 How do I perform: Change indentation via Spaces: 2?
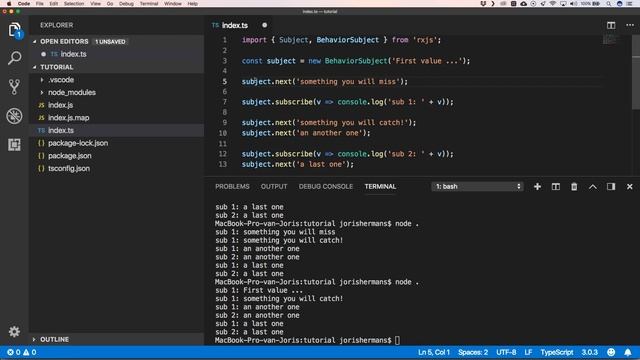[x=473, y=352]
